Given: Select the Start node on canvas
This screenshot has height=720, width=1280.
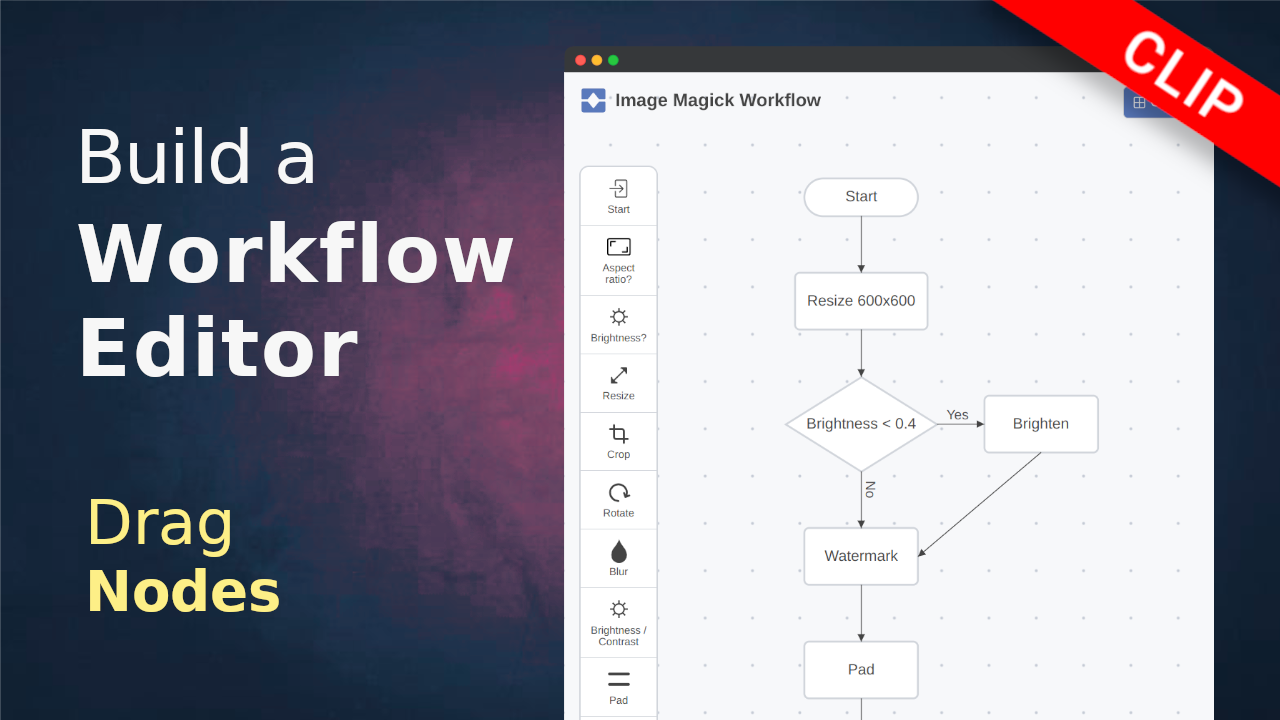Looking at the screenshot, I should click(x=860, y=197).
